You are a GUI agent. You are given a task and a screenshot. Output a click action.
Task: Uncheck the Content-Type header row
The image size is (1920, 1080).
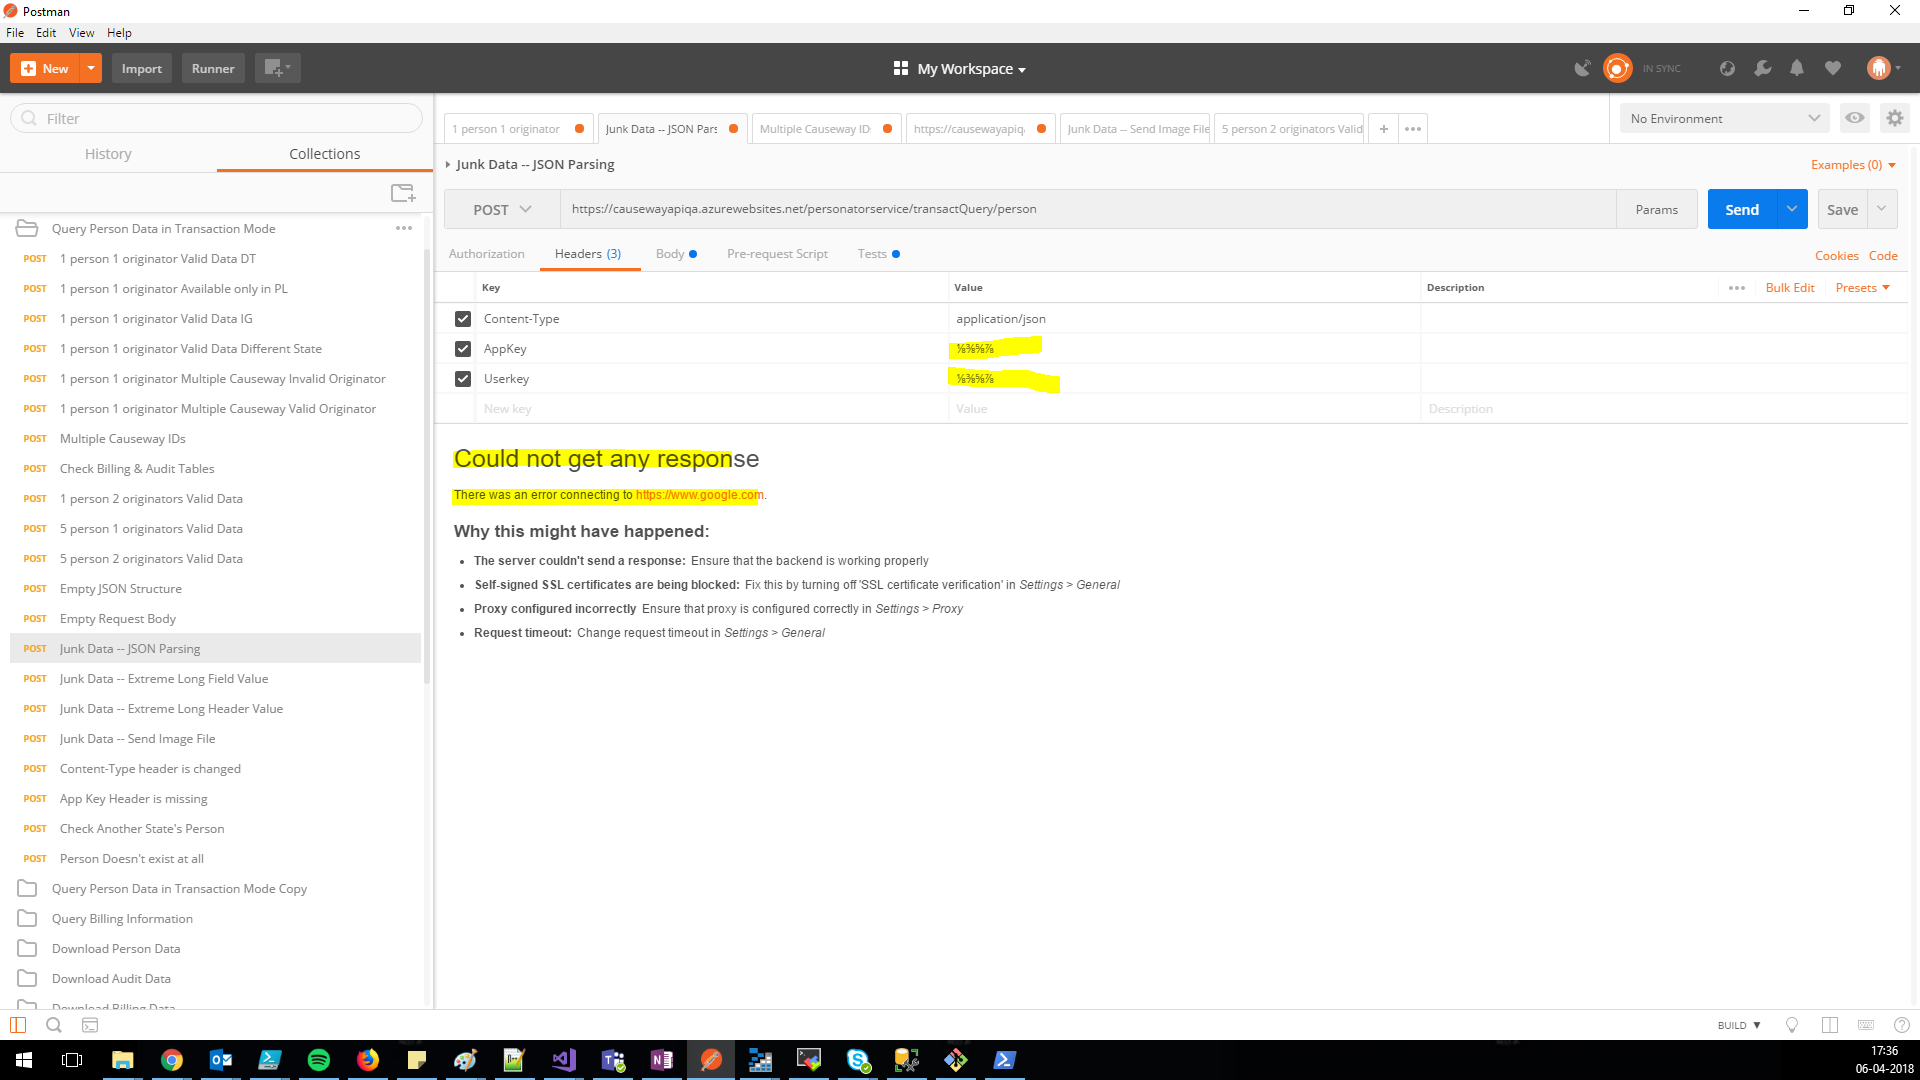click(x=463, y=318)
